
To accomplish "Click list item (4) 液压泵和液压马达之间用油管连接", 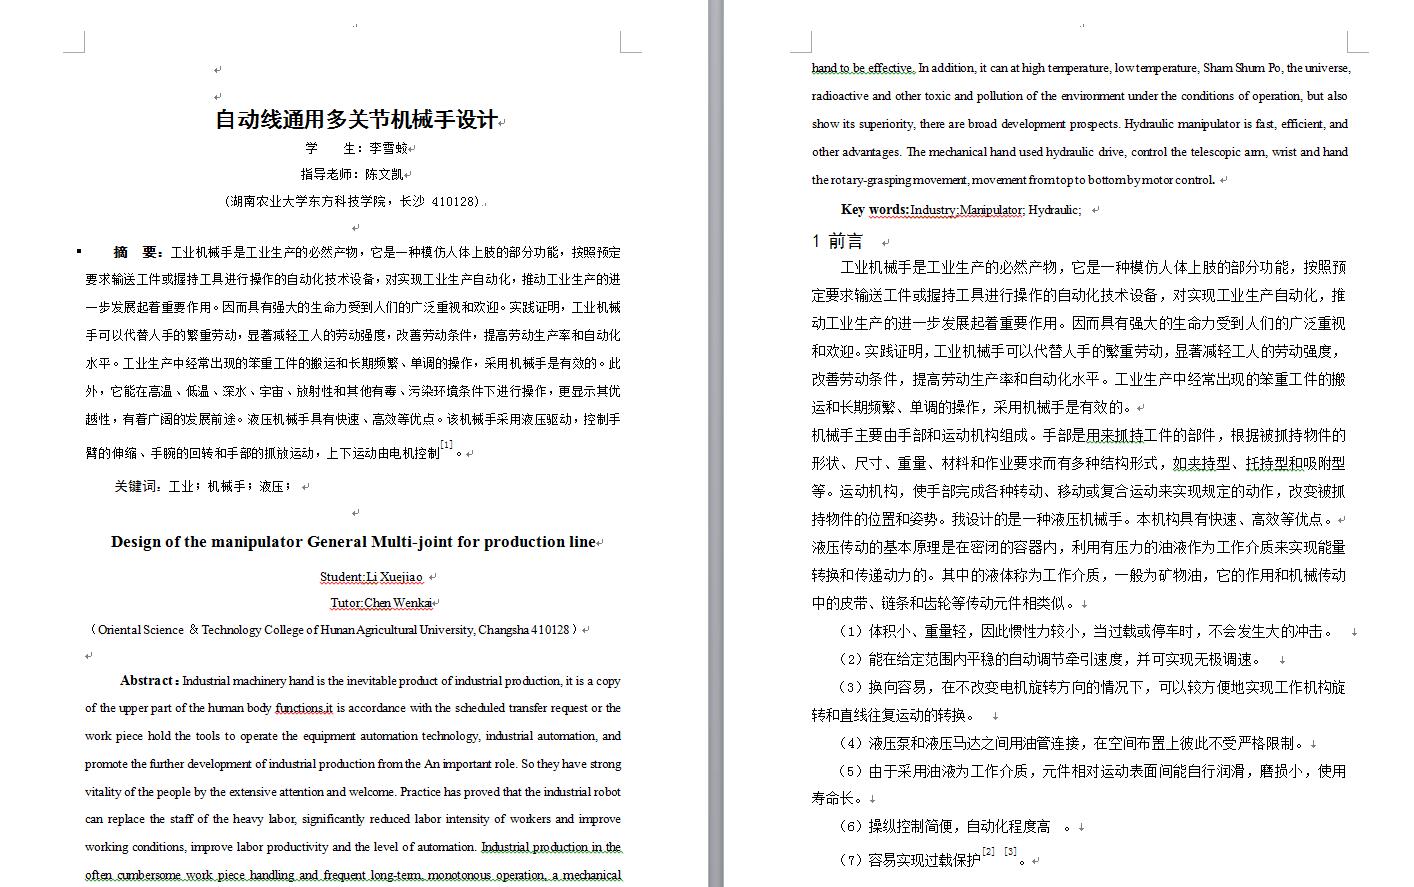I will click(x=1072, y=743).
